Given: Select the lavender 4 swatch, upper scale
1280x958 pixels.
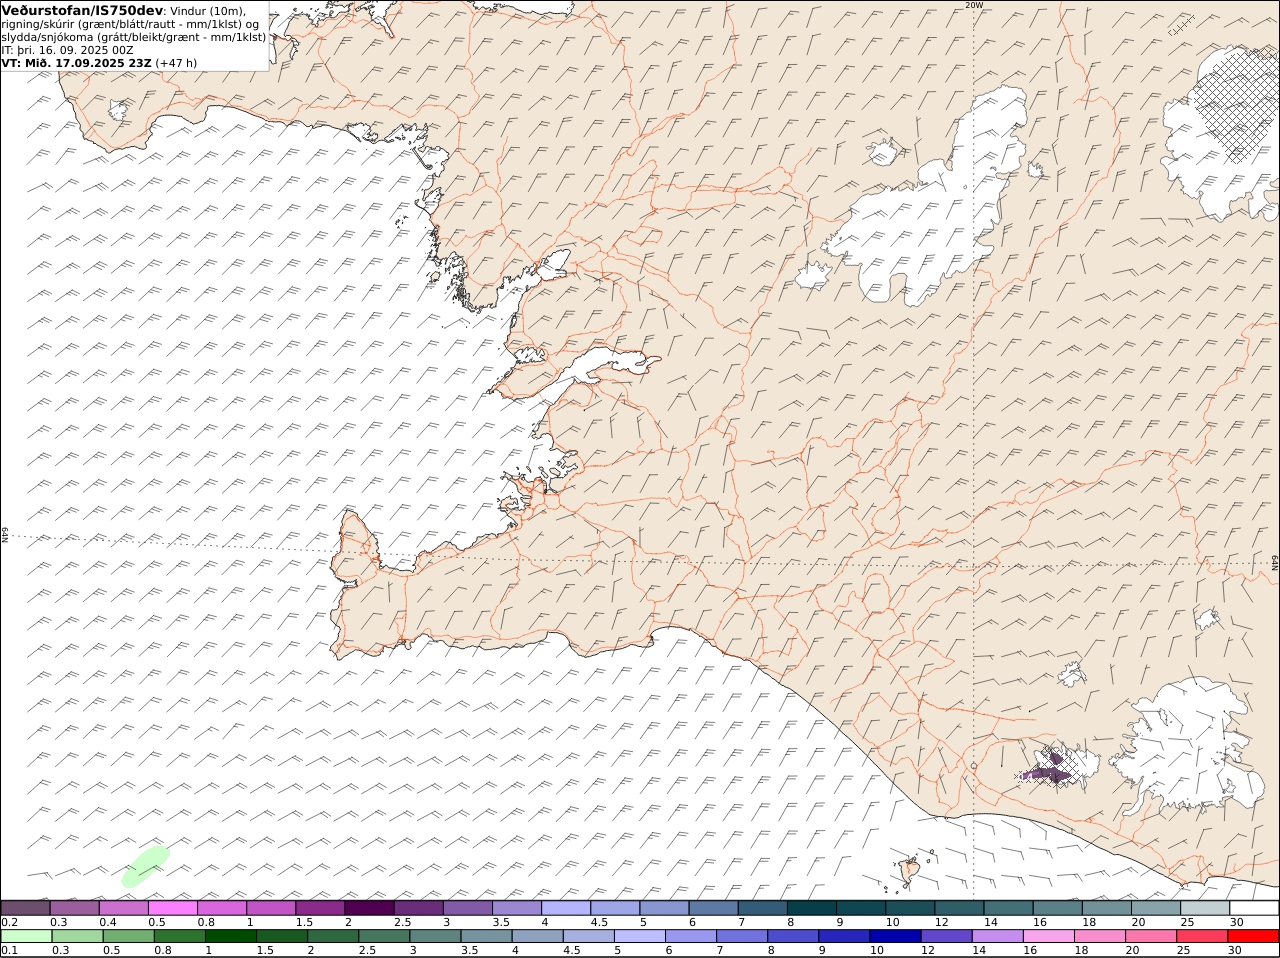Looking at the screenshot, I should [566, 908].
